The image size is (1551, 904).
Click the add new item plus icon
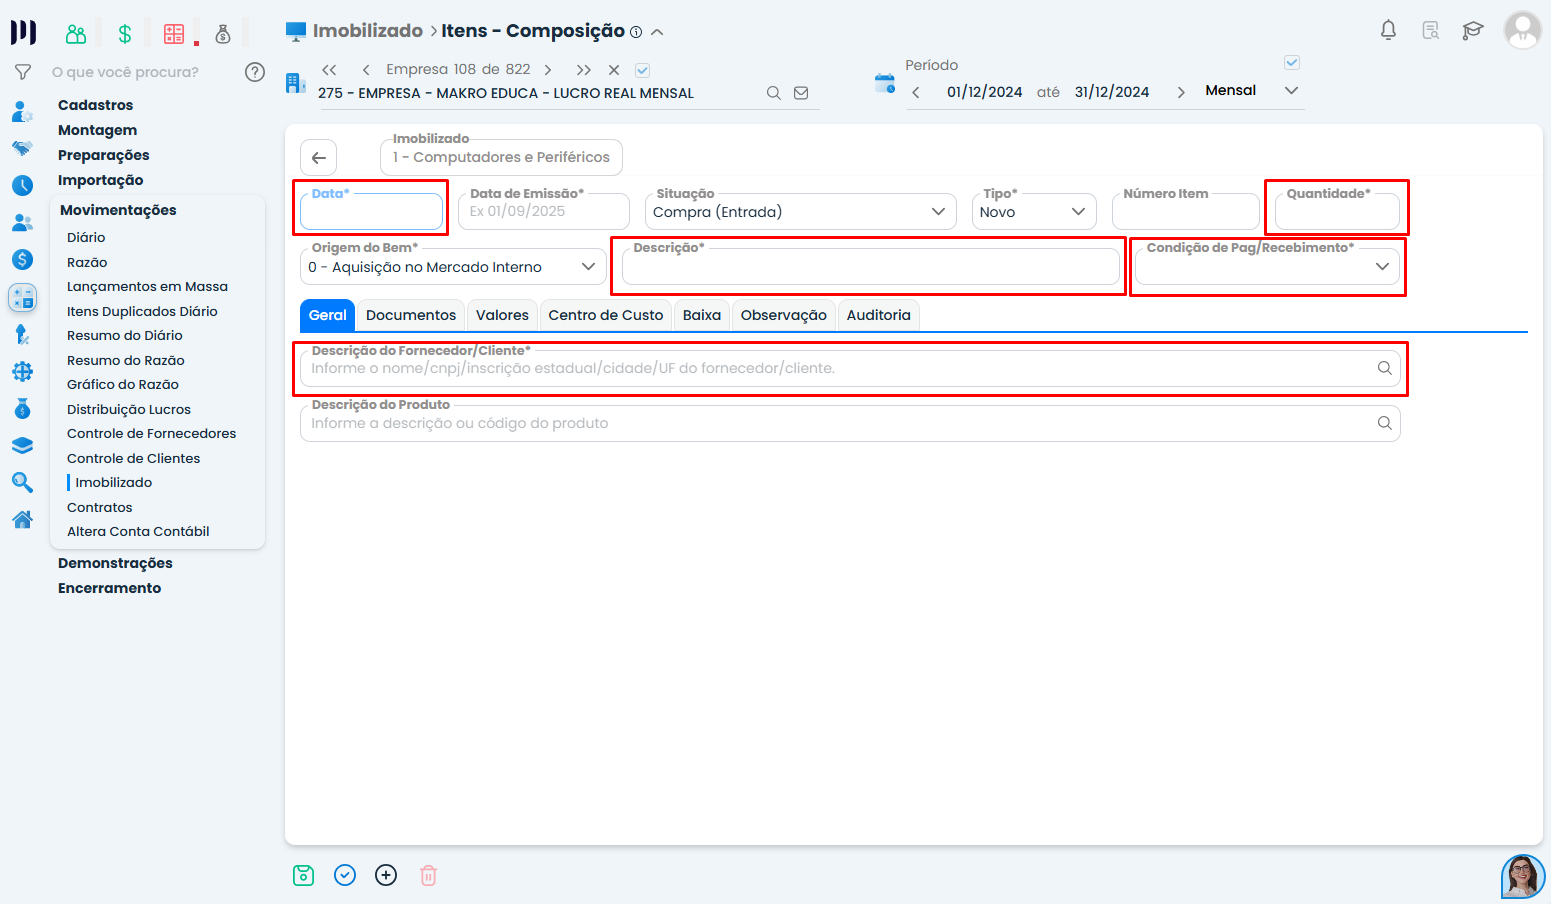[x=386, y=876]
